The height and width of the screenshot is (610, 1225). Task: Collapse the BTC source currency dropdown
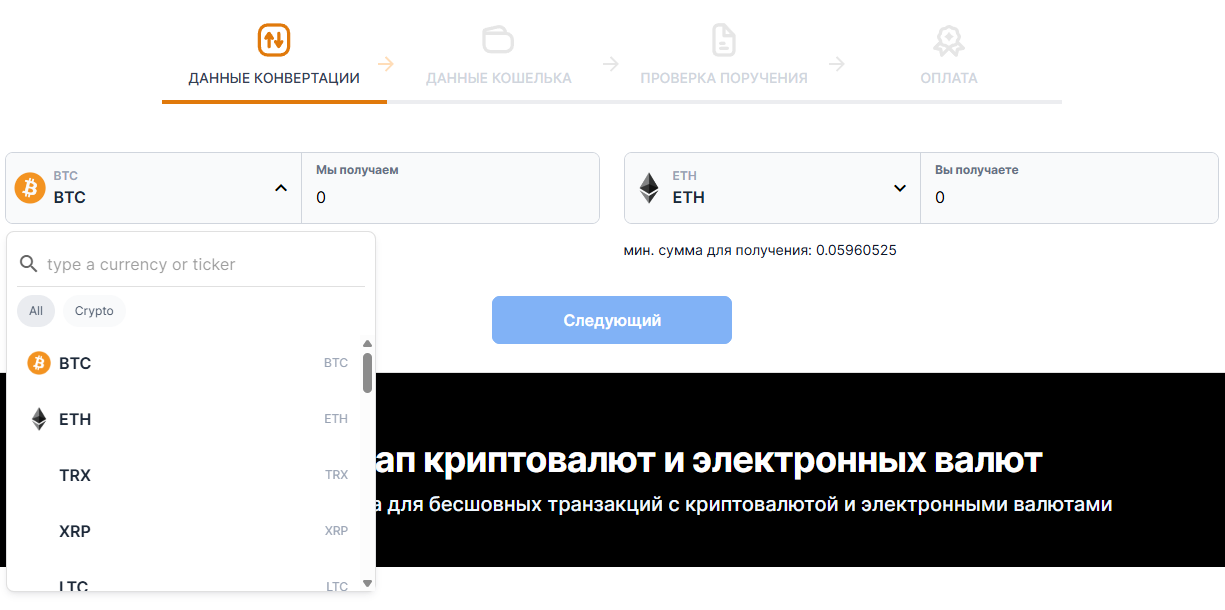(x=281, y=188)
